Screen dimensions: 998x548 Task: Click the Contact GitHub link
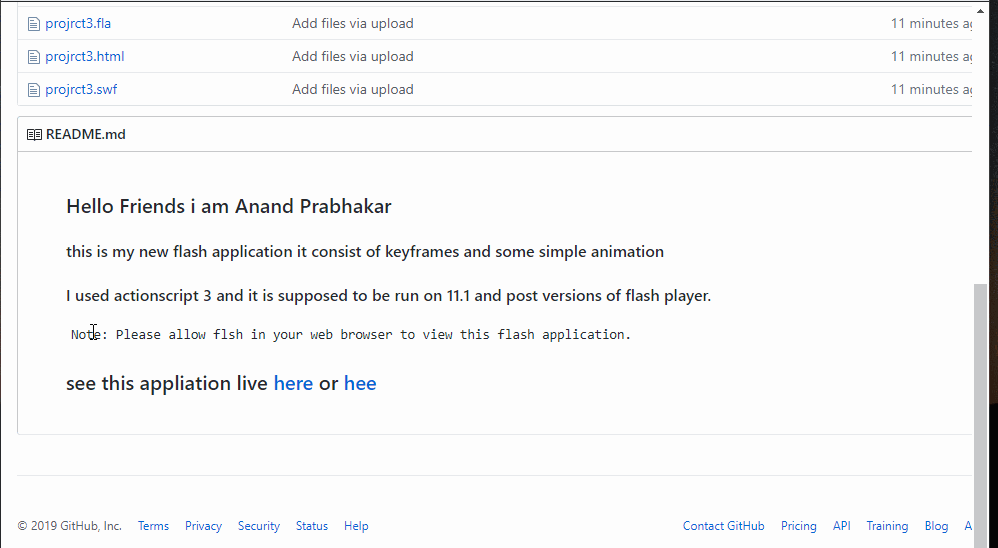point(723,526)
